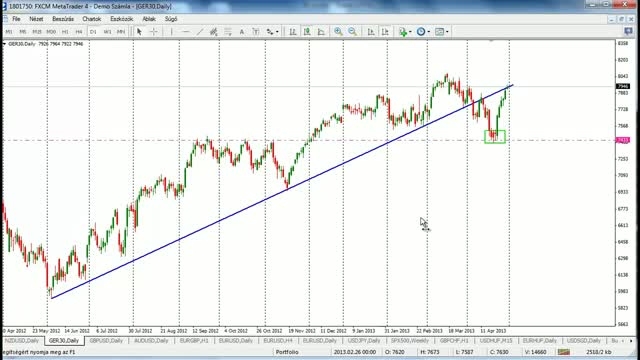Toggle the D1 timeframe button
The width and height of the screenshot is (640, 360).
point(93,31)
